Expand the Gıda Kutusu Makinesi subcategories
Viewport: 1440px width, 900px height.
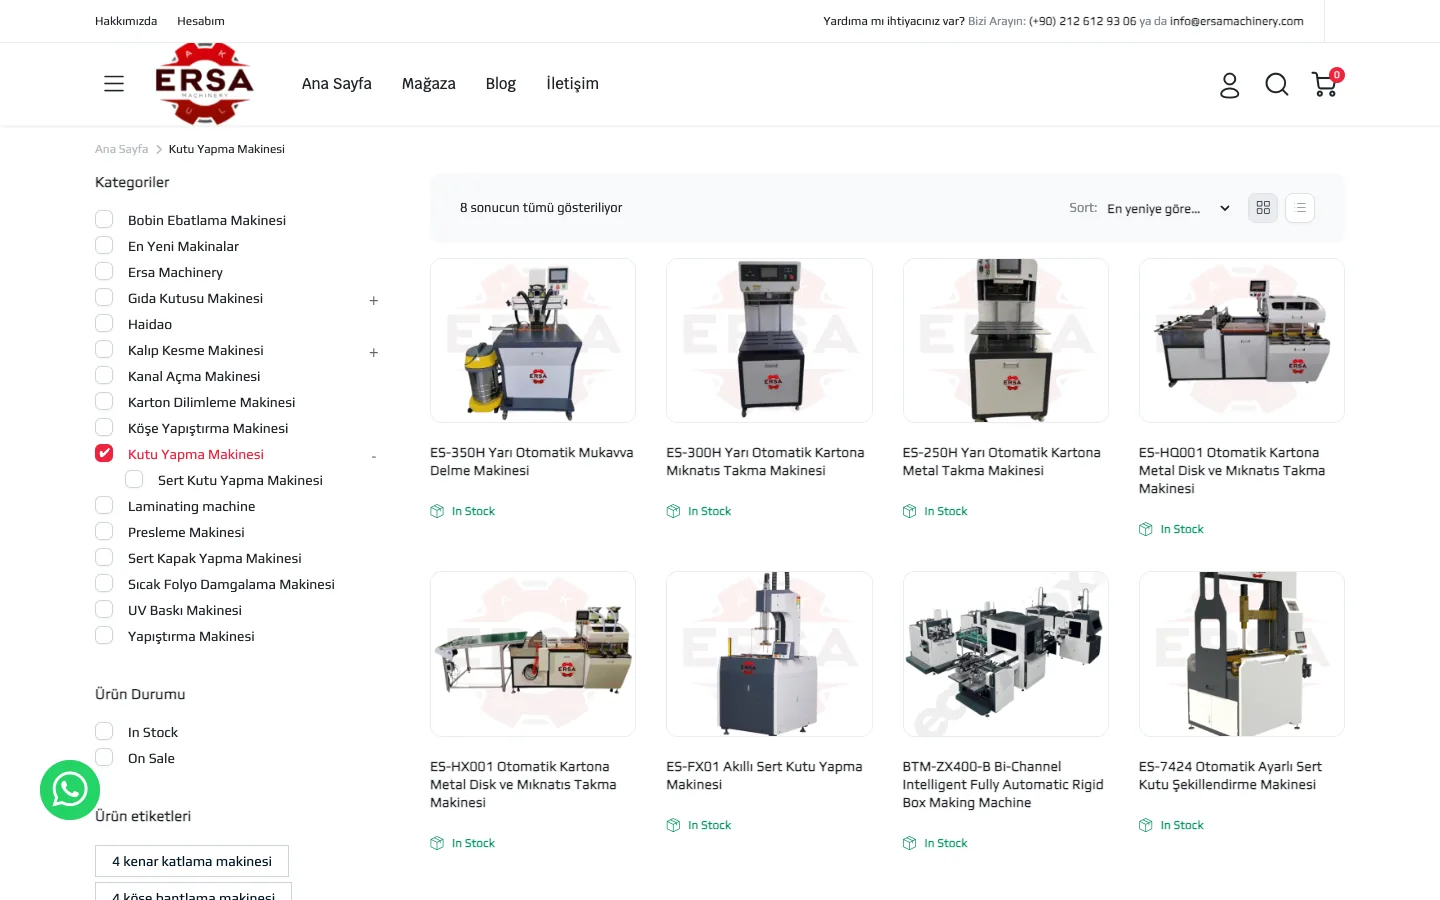(x=374, y=300)
